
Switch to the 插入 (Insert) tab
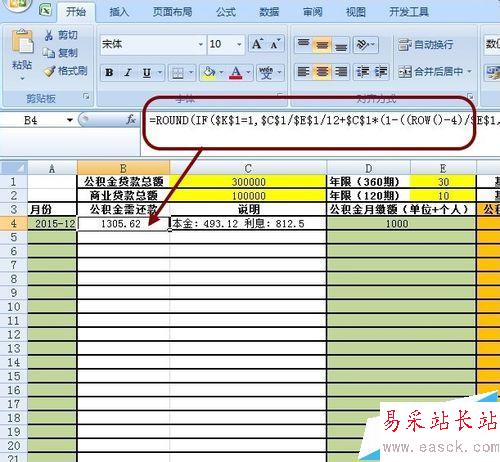(119, 12)
